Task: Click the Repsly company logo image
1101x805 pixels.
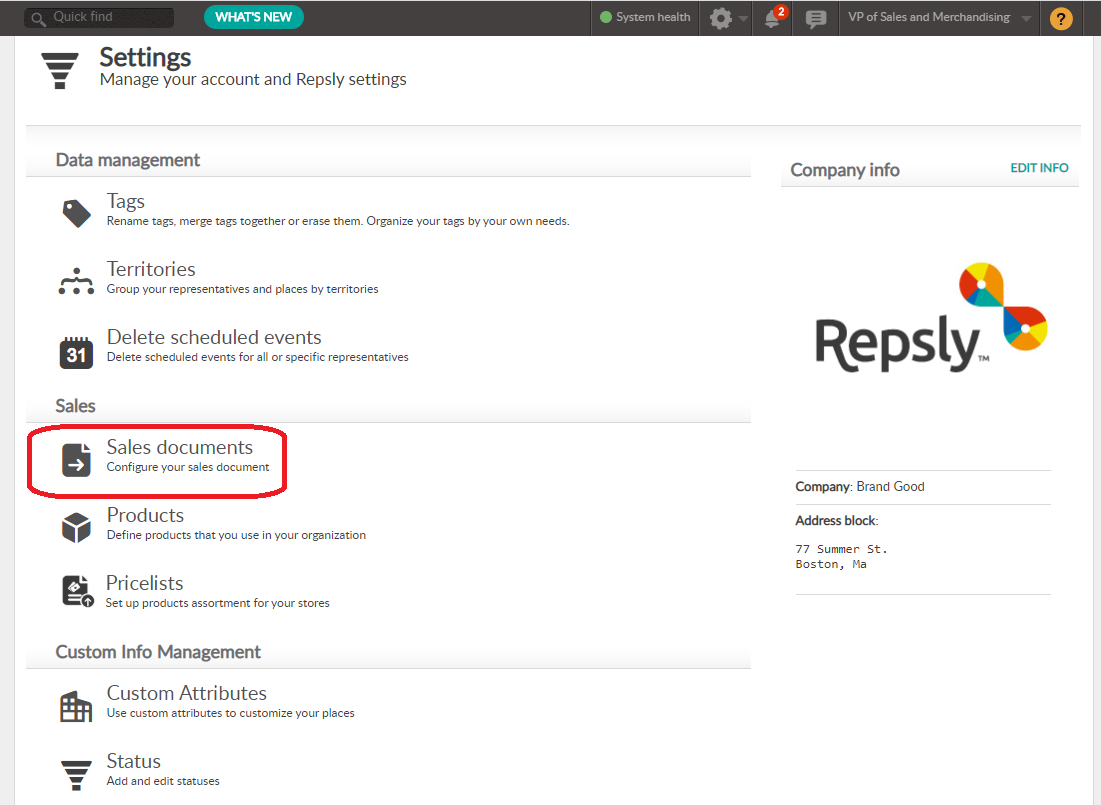Action: 930,318
